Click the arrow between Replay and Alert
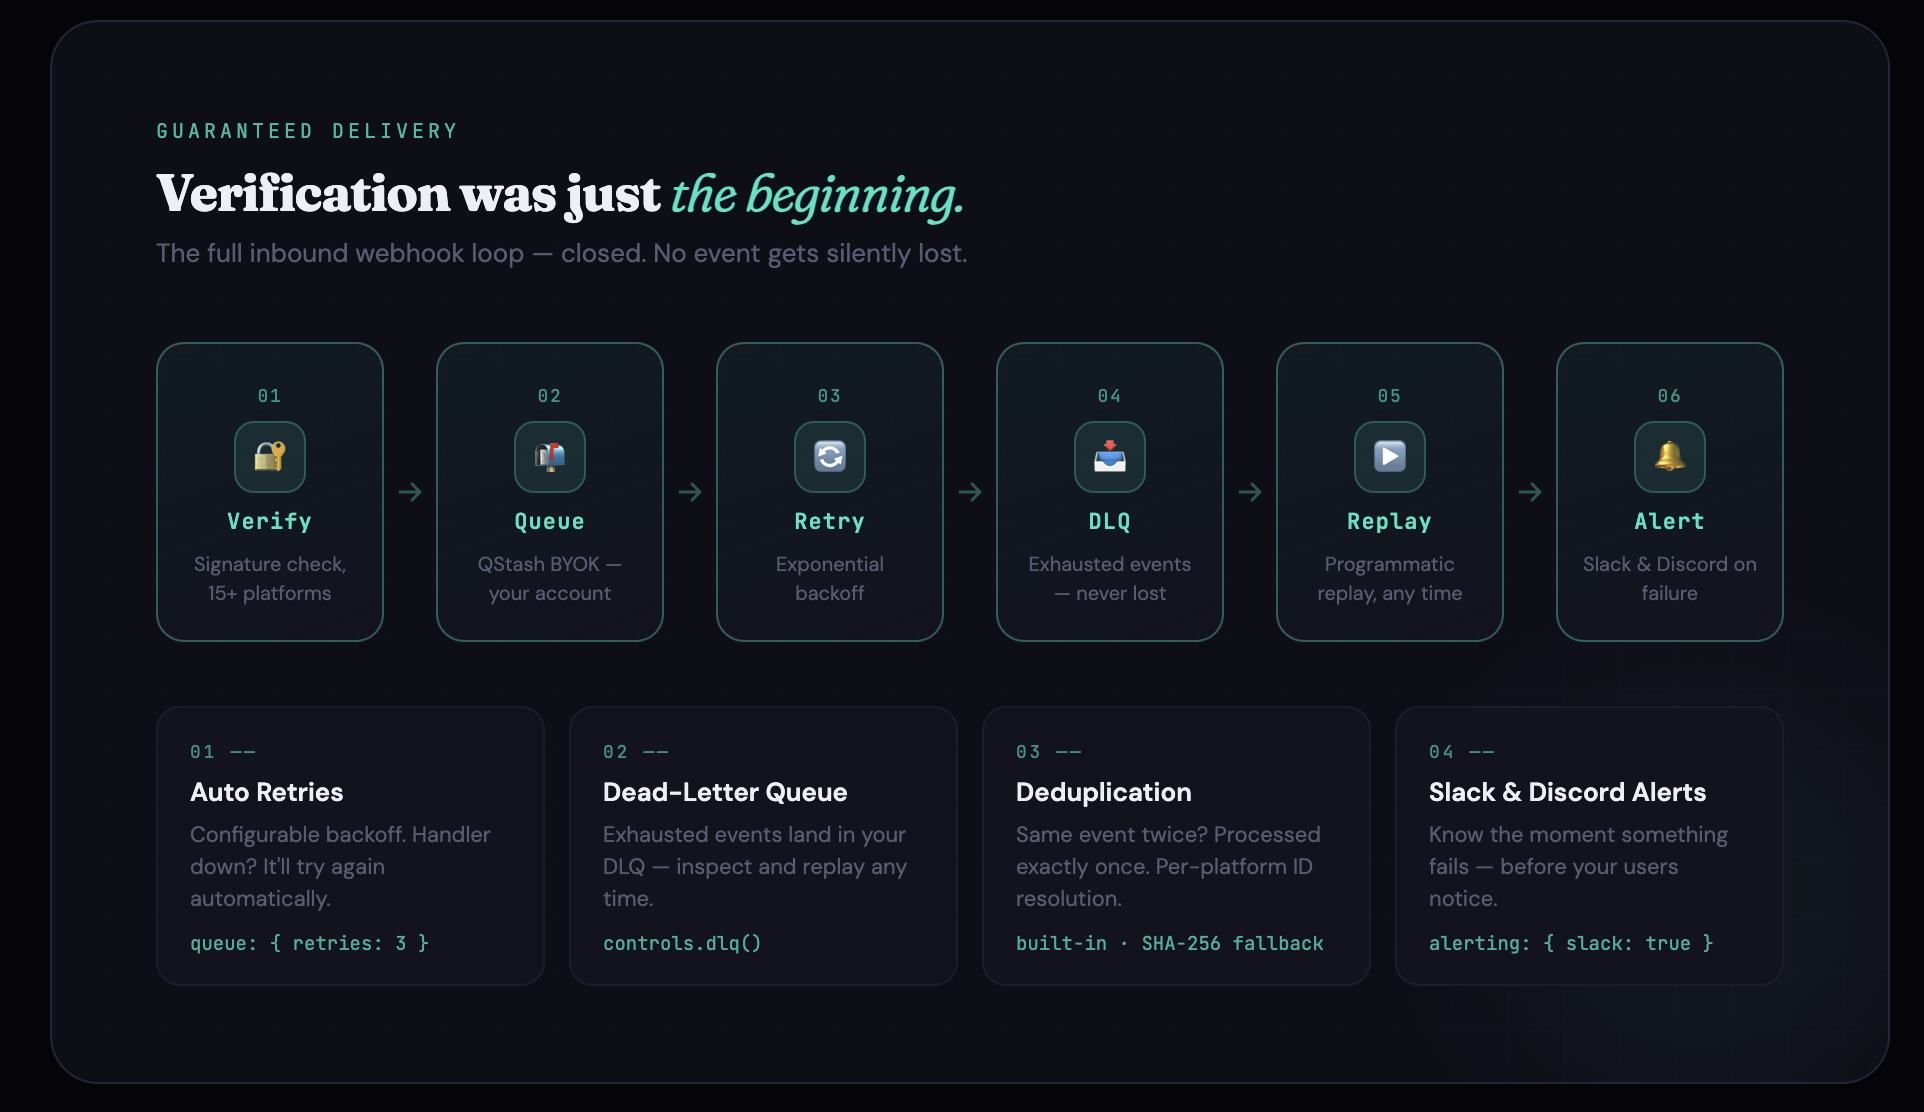 click(1530, 491)
